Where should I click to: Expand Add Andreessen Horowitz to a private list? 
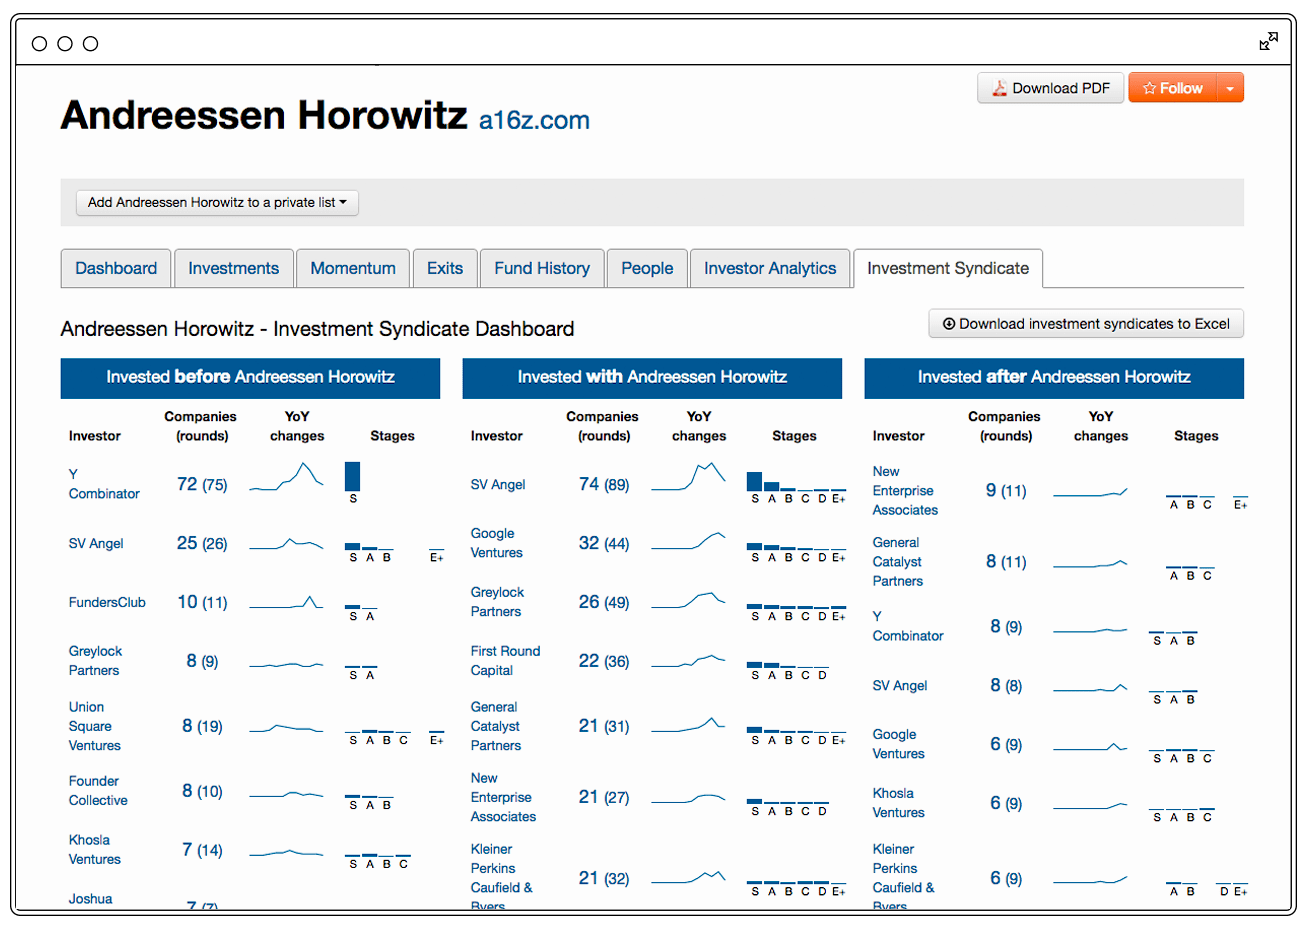[217, 202]
